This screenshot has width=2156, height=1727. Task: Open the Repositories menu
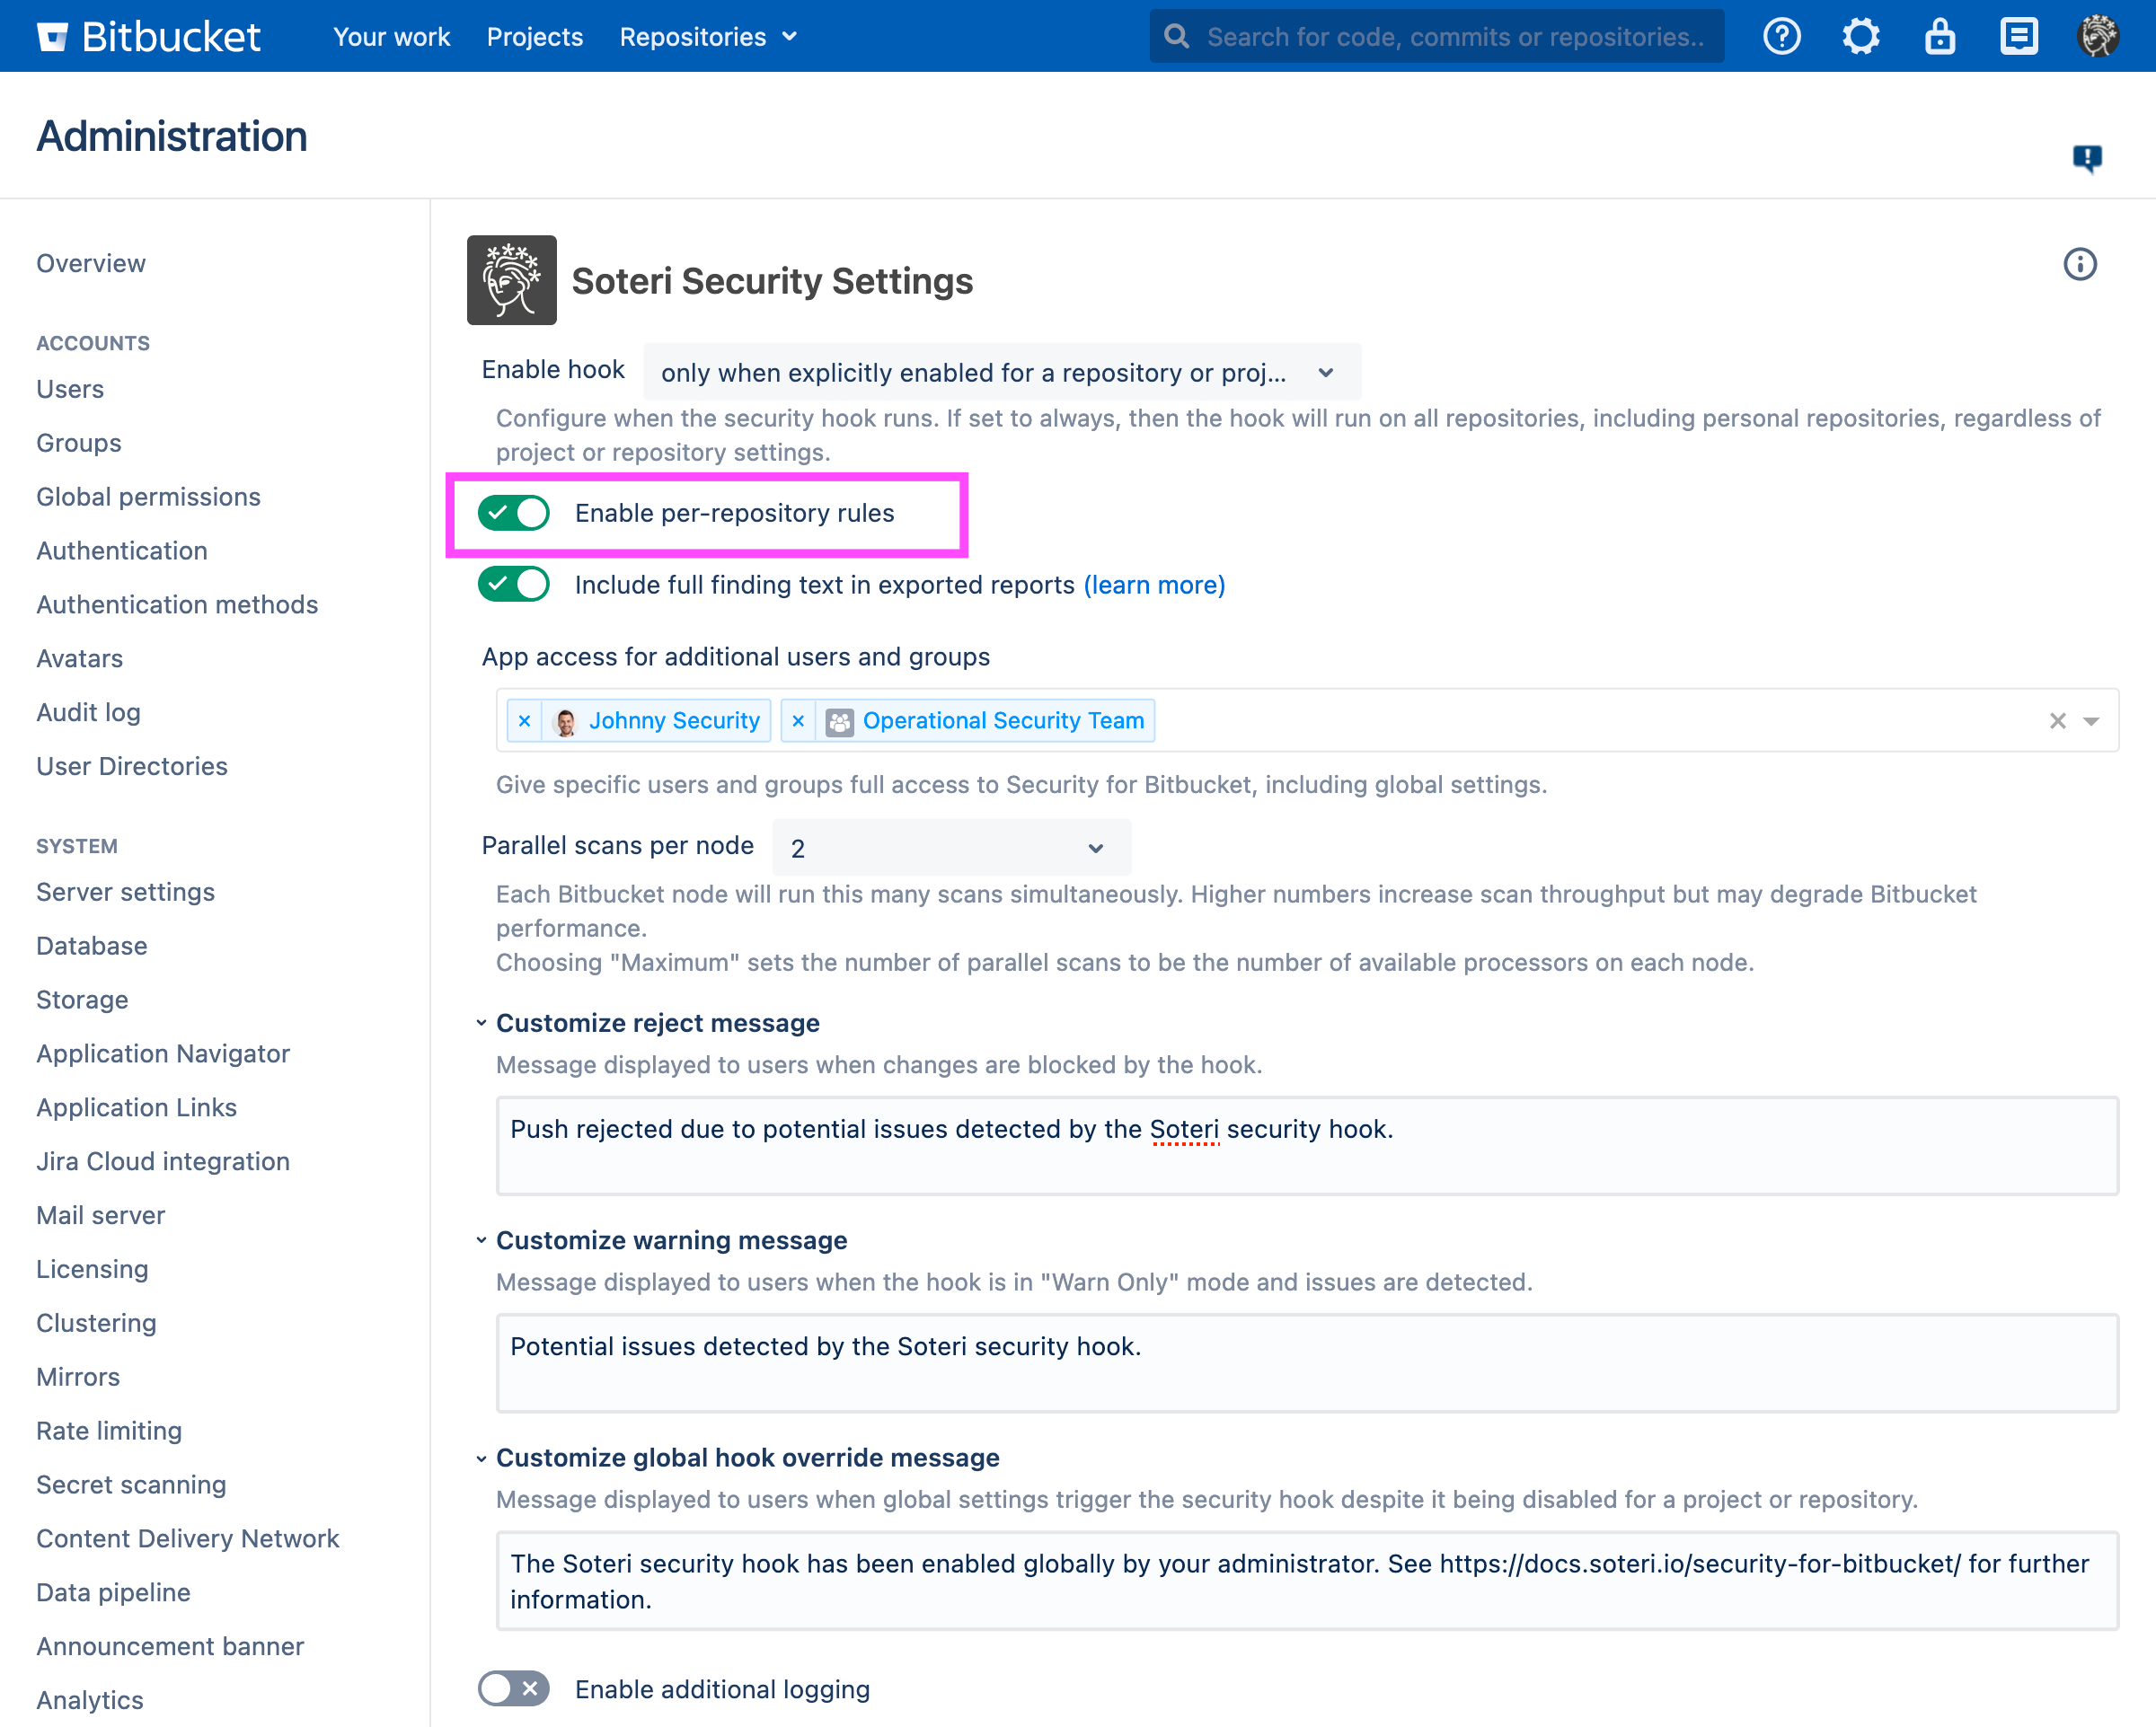tap(708, 37)
